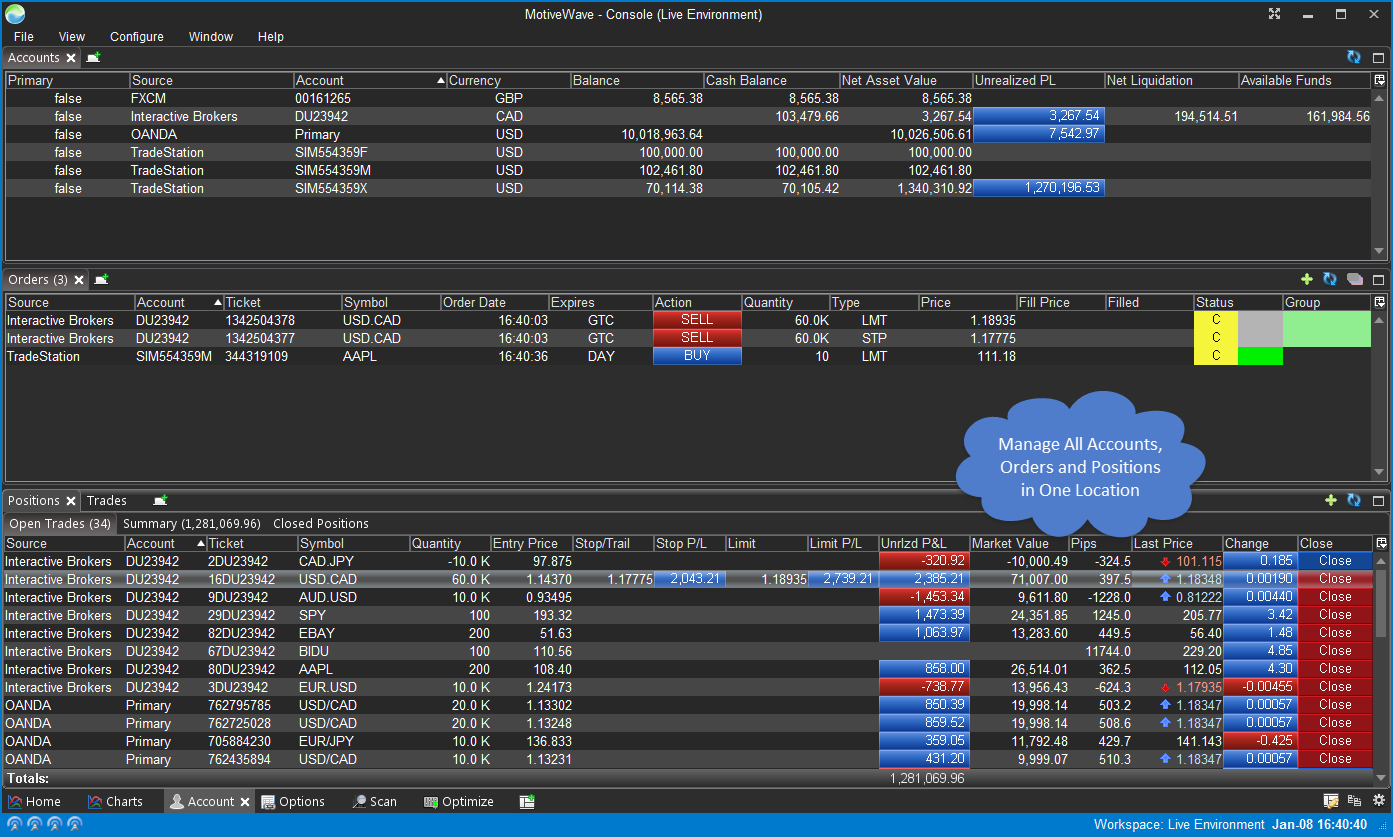Add a new tab beside the Accounts tab
This screenshot has height=837, width=1393.
(x=93, y=58)
